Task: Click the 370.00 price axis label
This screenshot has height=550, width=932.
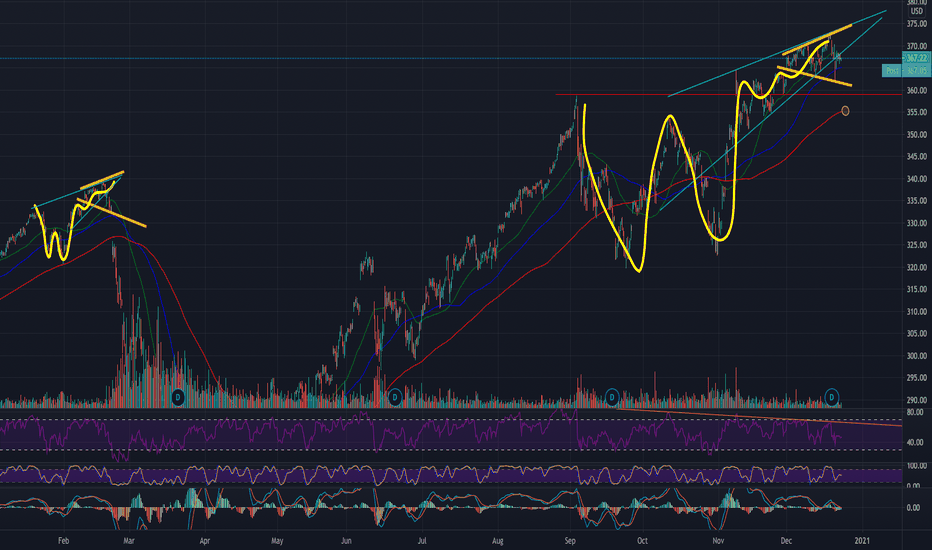Action: (917, 46)
